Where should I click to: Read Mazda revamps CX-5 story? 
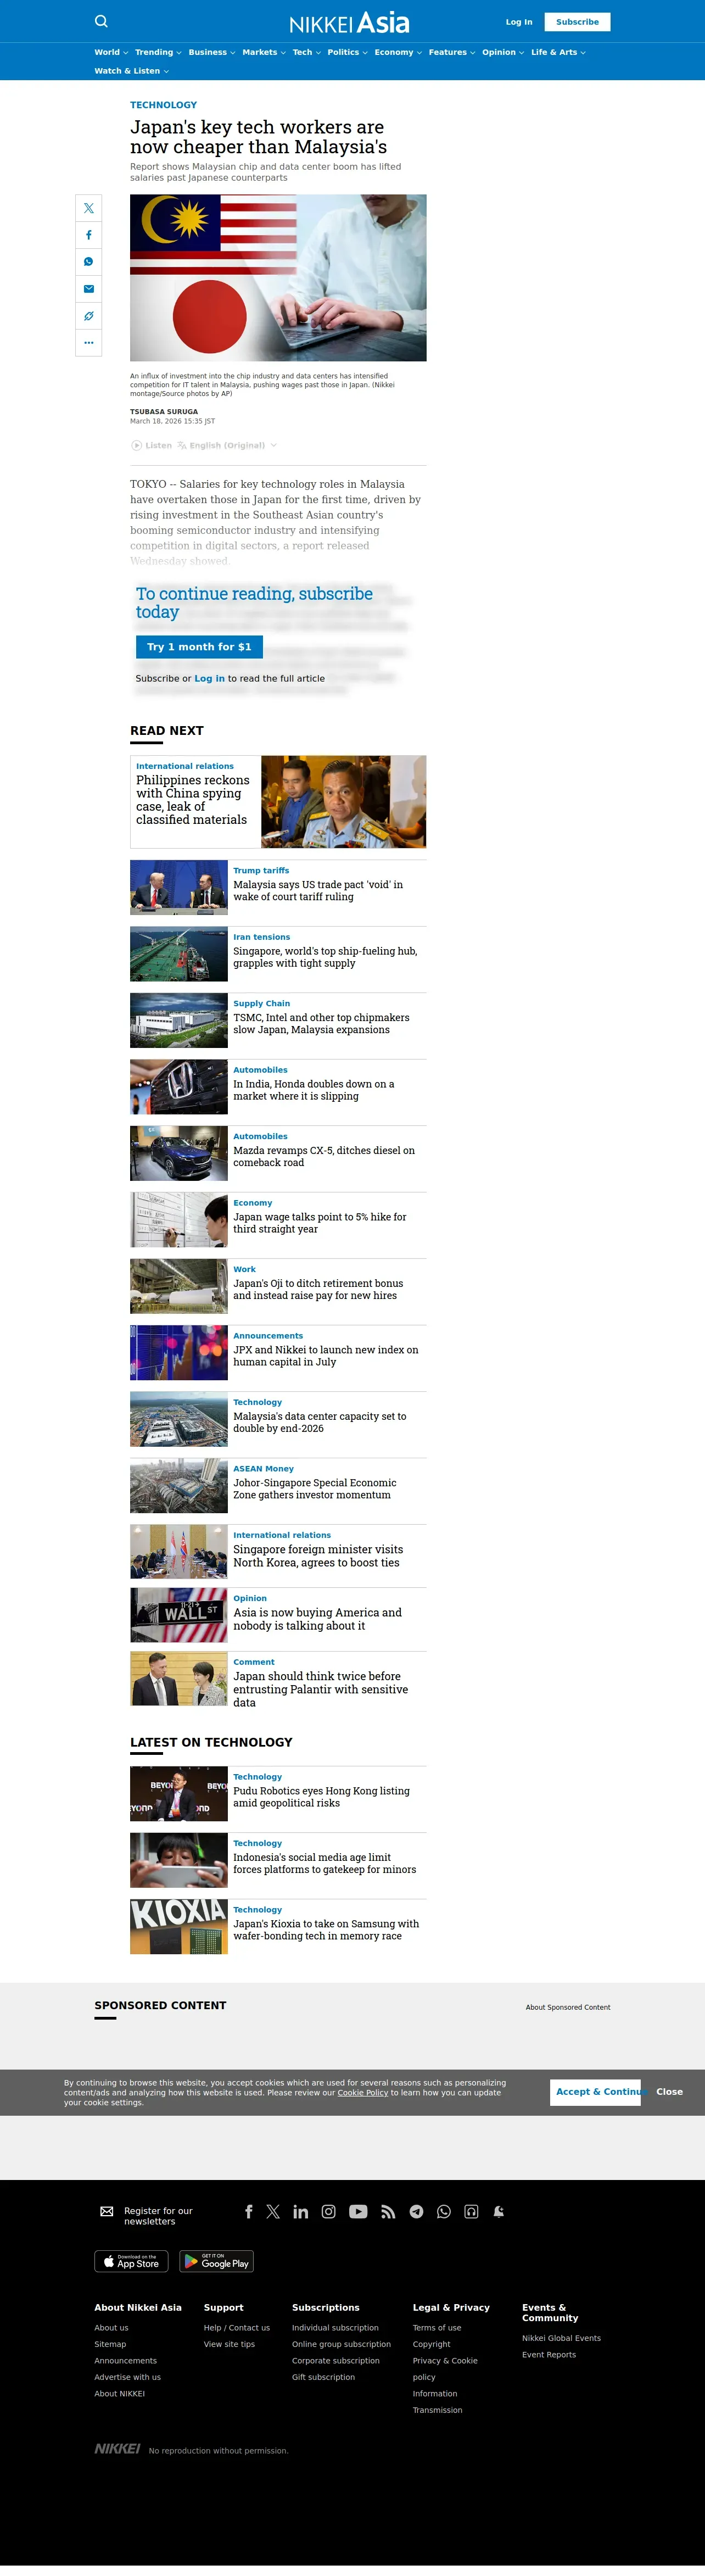coord(324,1157)
